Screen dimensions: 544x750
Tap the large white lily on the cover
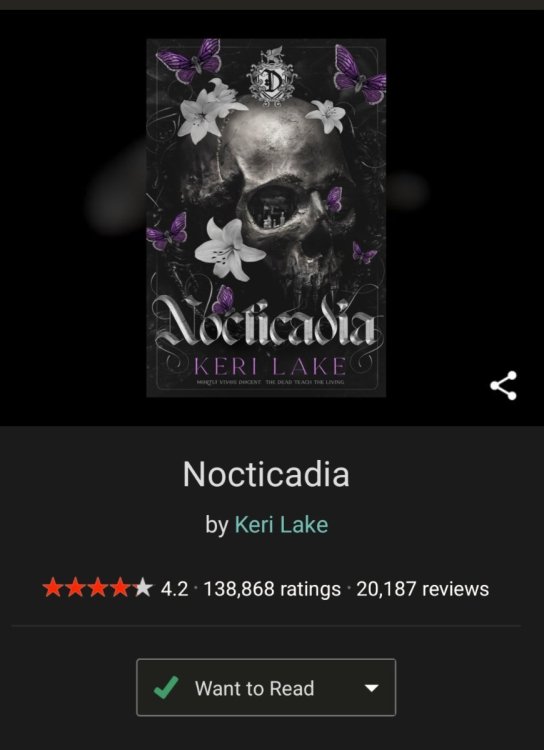tap(229, 250)
